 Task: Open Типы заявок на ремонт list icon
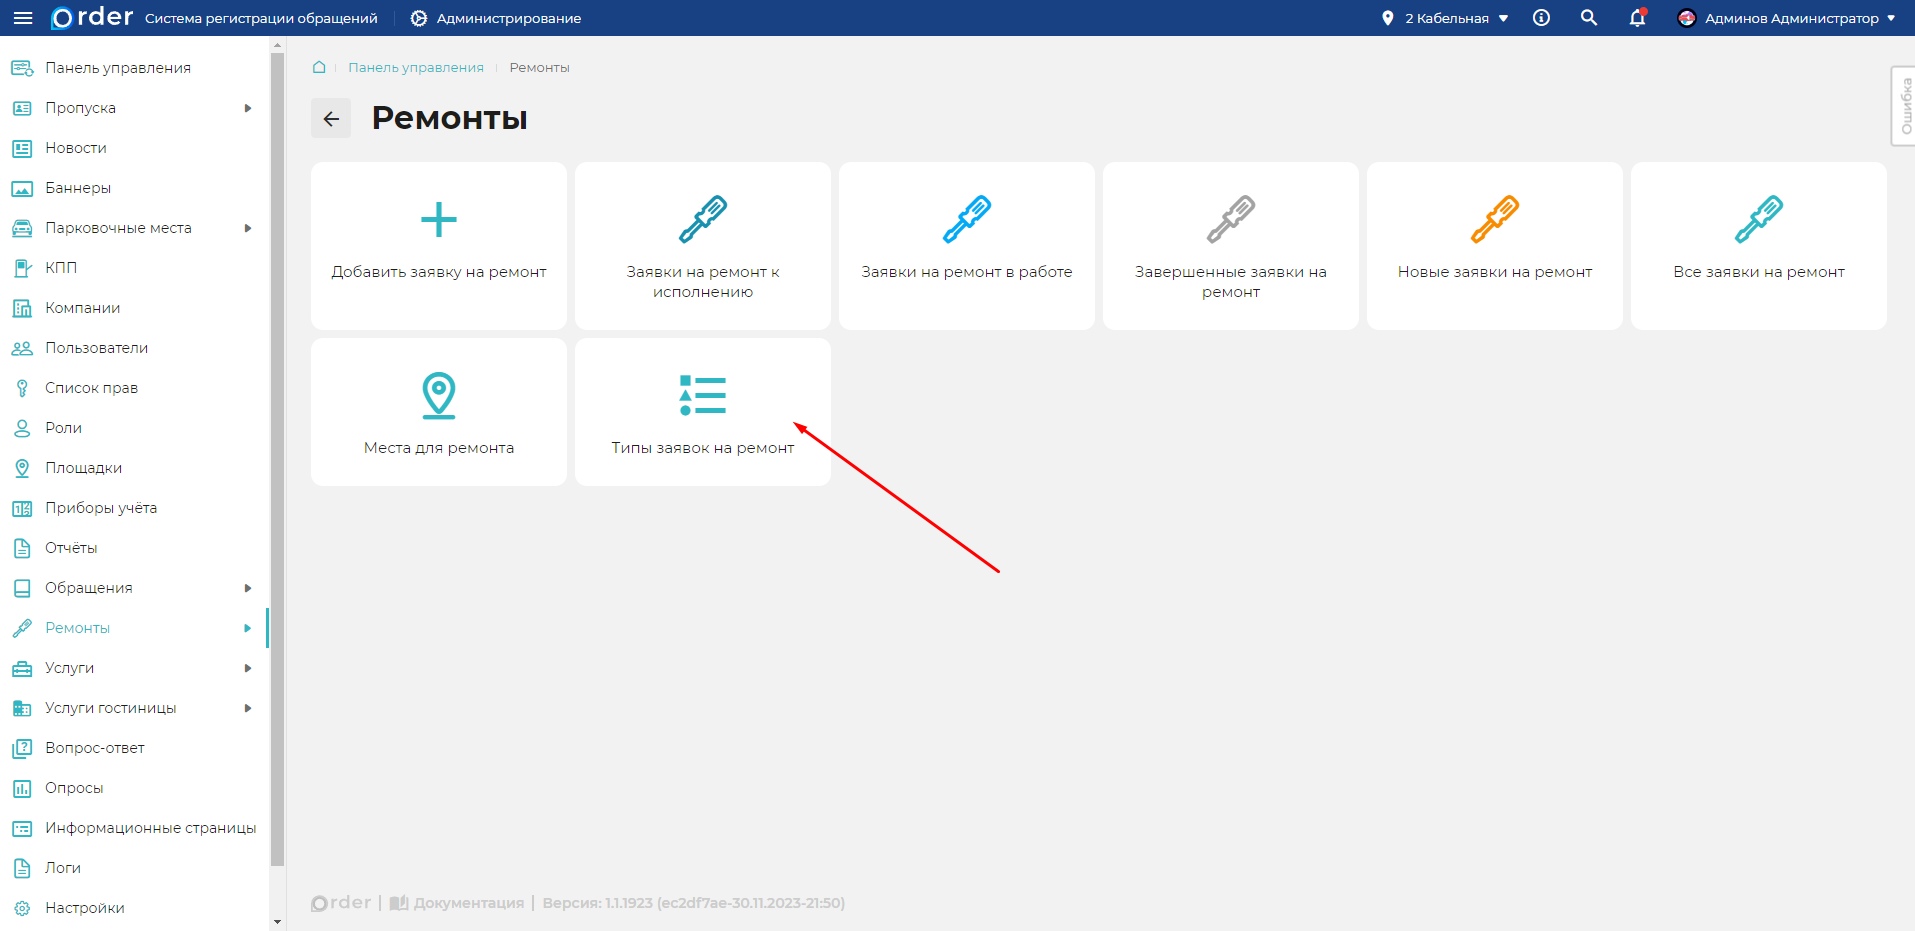pyautogui.click(x=702, y=395)
